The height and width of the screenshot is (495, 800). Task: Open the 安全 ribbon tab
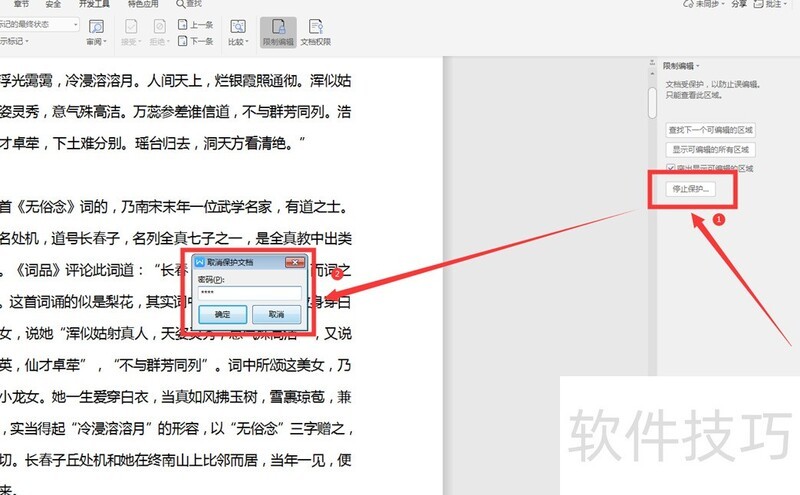point(53,4)
